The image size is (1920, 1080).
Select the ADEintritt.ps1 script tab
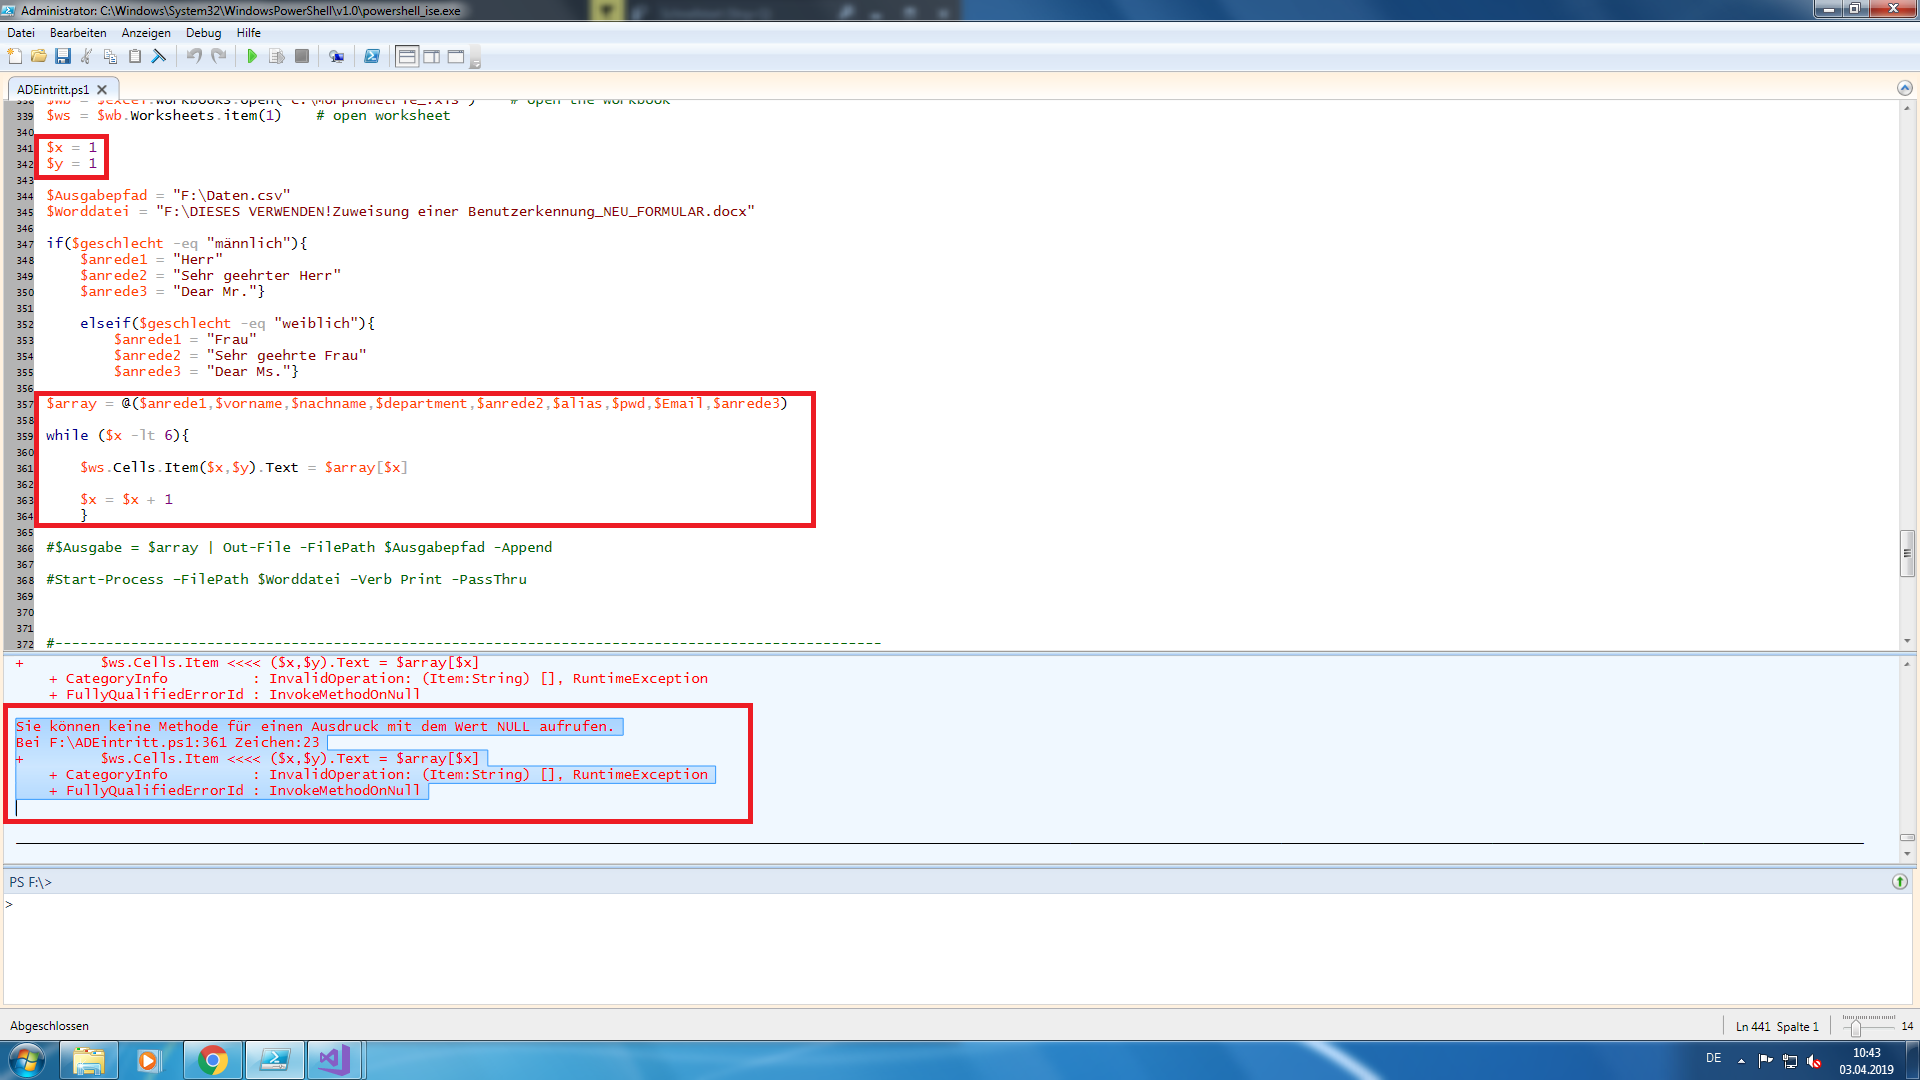pyautogui.click(x=53, y=90)
